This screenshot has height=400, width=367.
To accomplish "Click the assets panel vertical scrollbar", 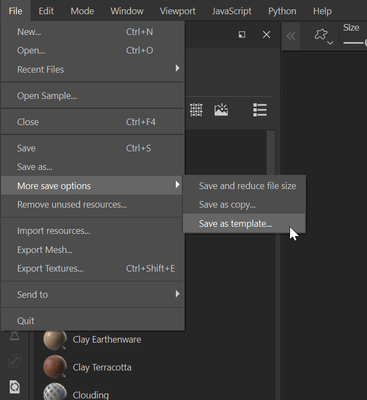I will pos(271,153).
